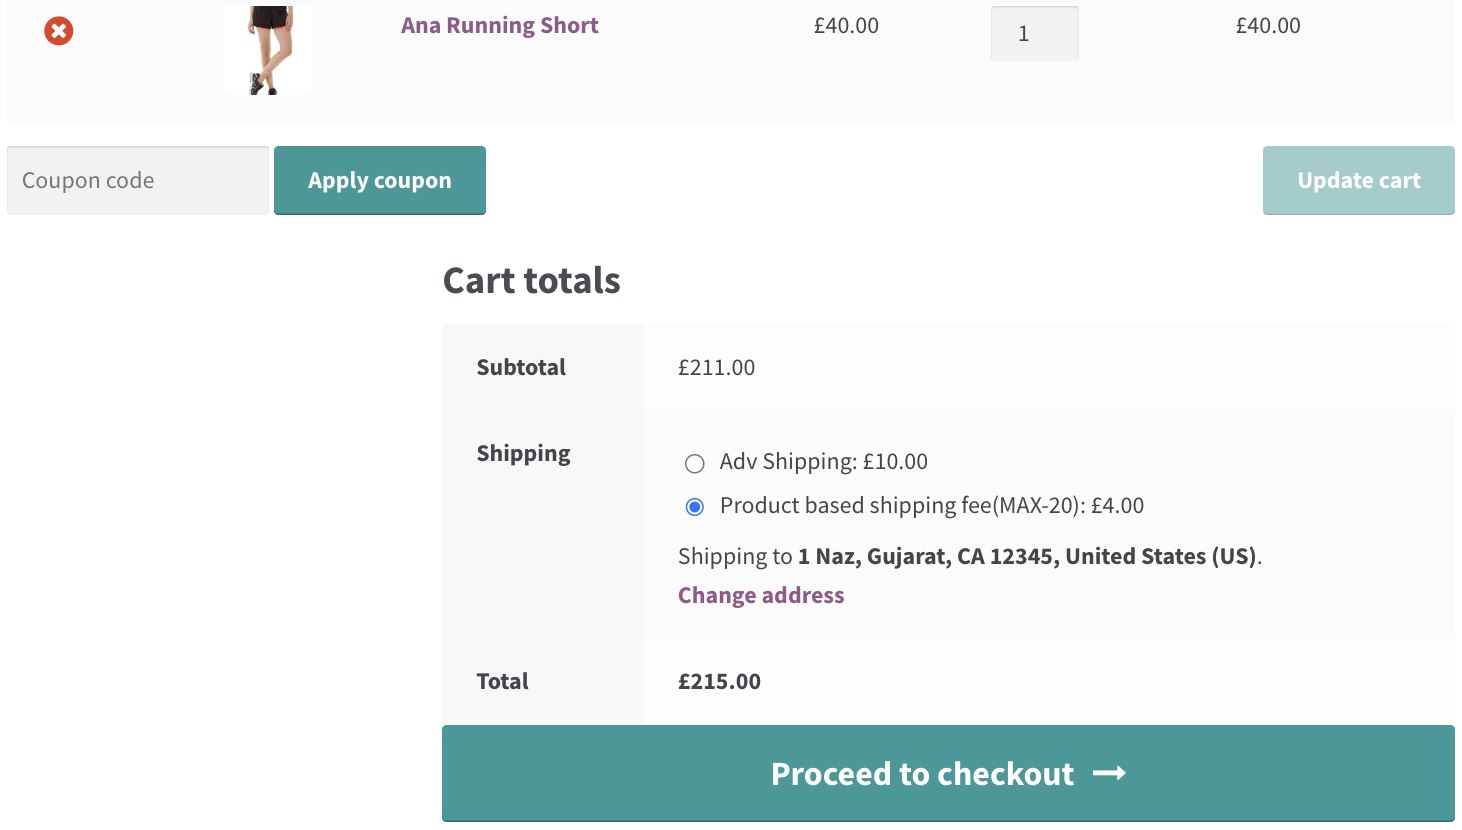Viewport: 1462px width, 830px height.
Task: Click the Ana Running Short line subtotal
Action: point(1268,26)
